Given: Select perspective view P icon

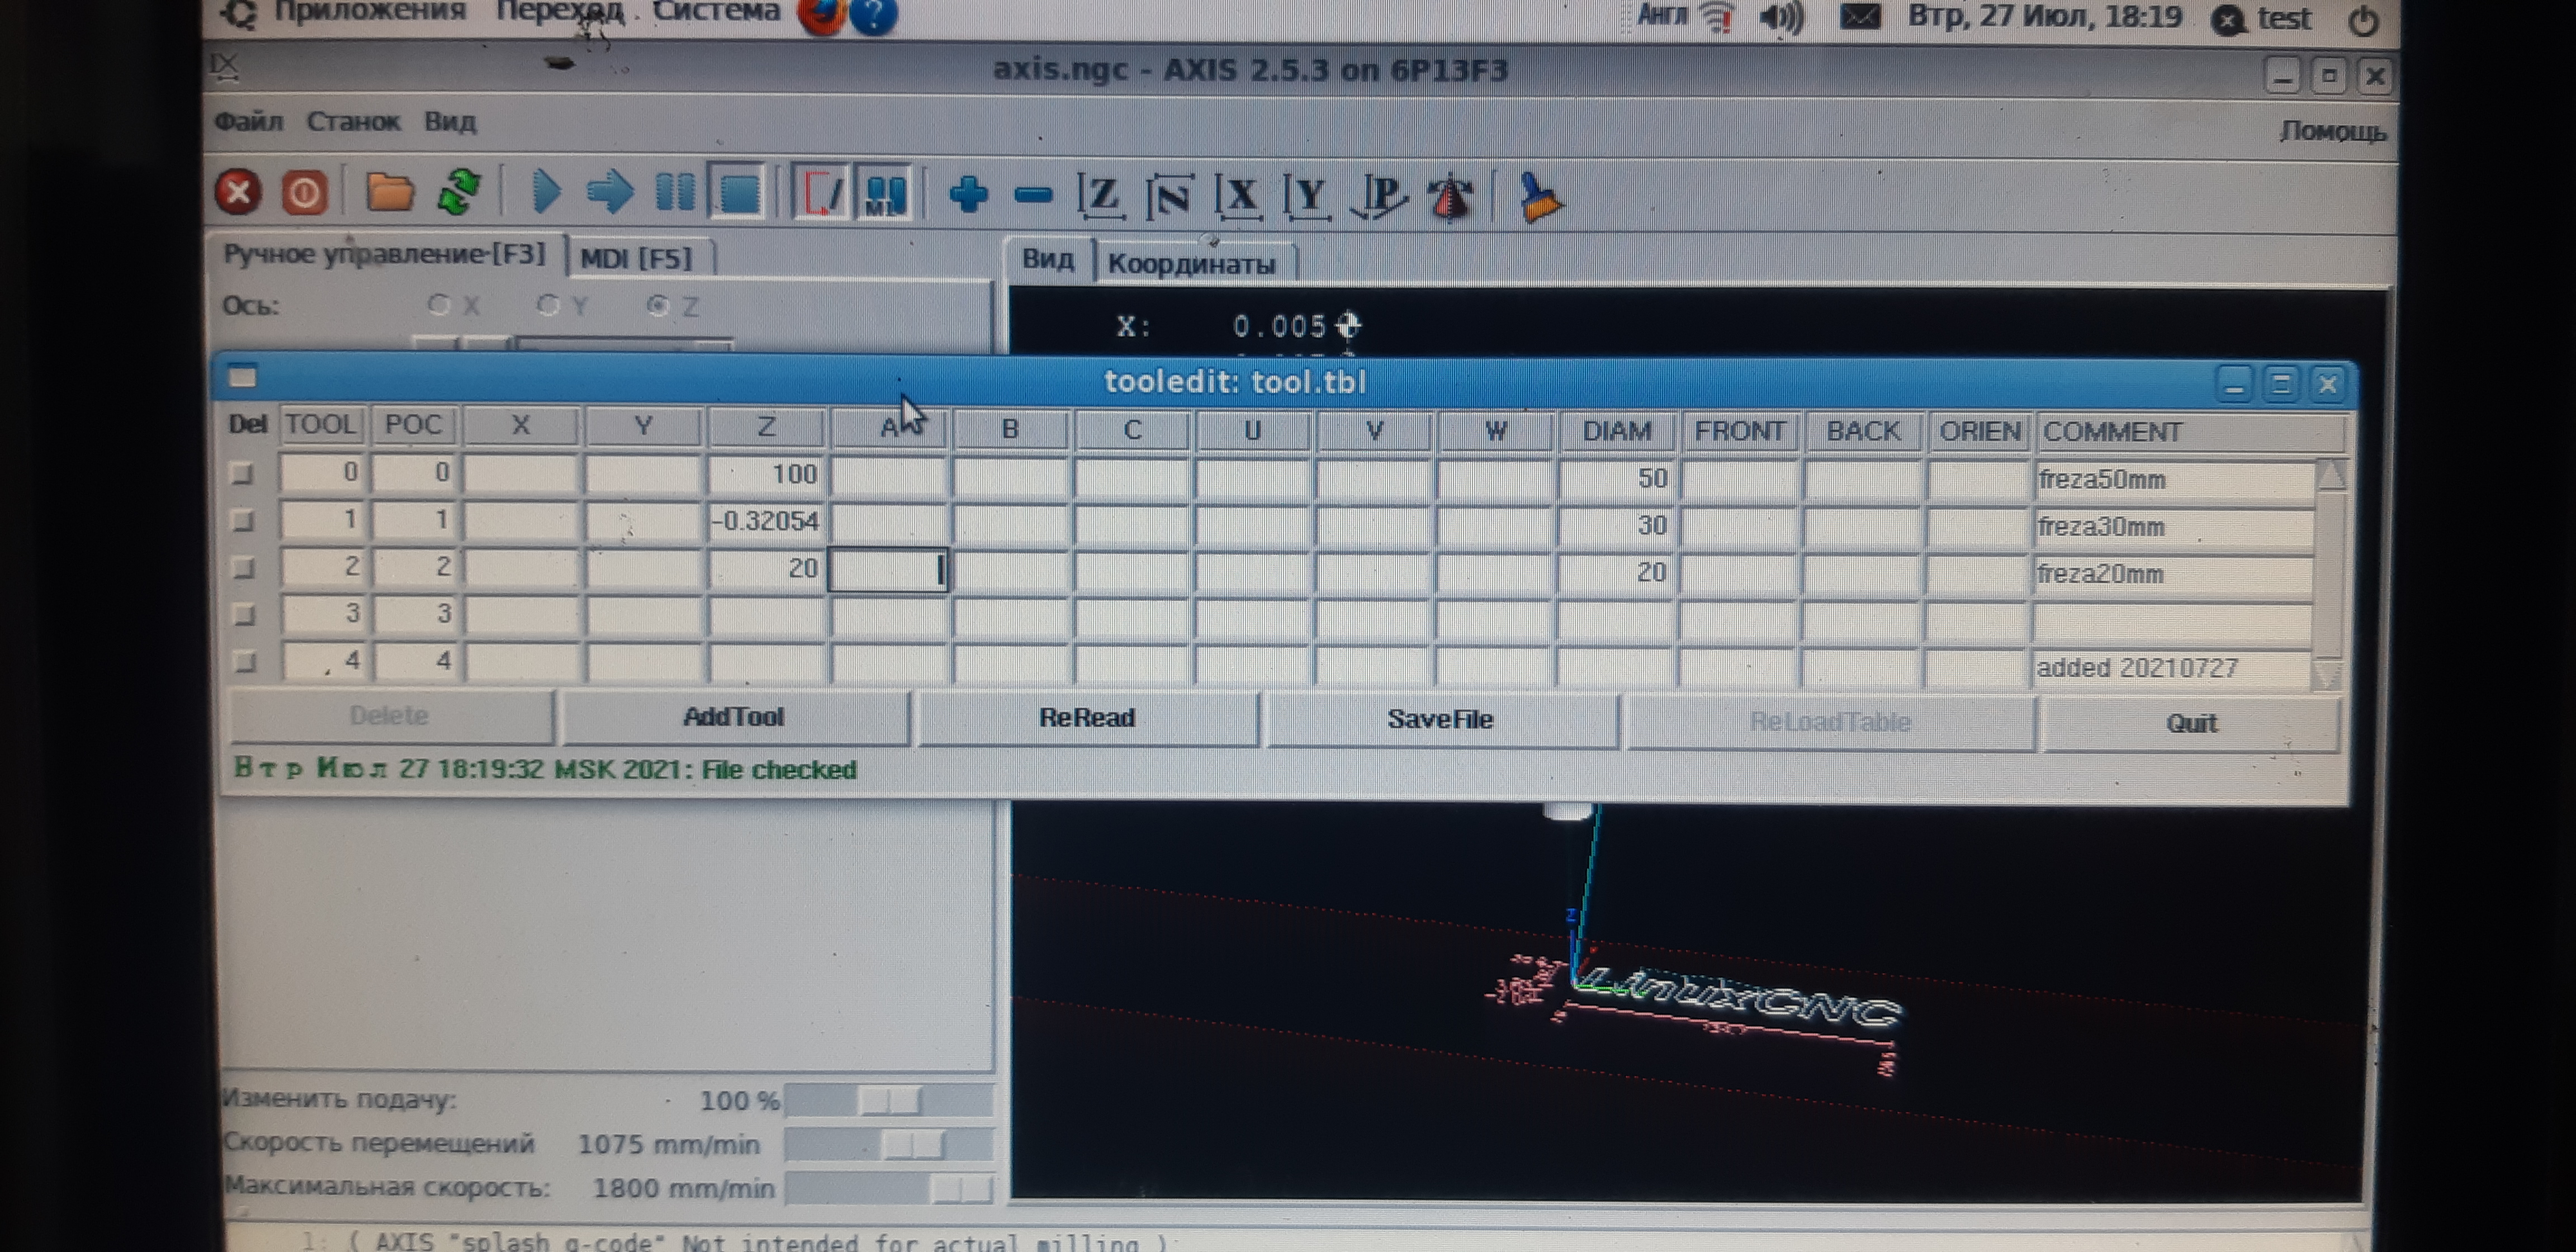Looking at the screenshot, I should [x=1381, y=196].
